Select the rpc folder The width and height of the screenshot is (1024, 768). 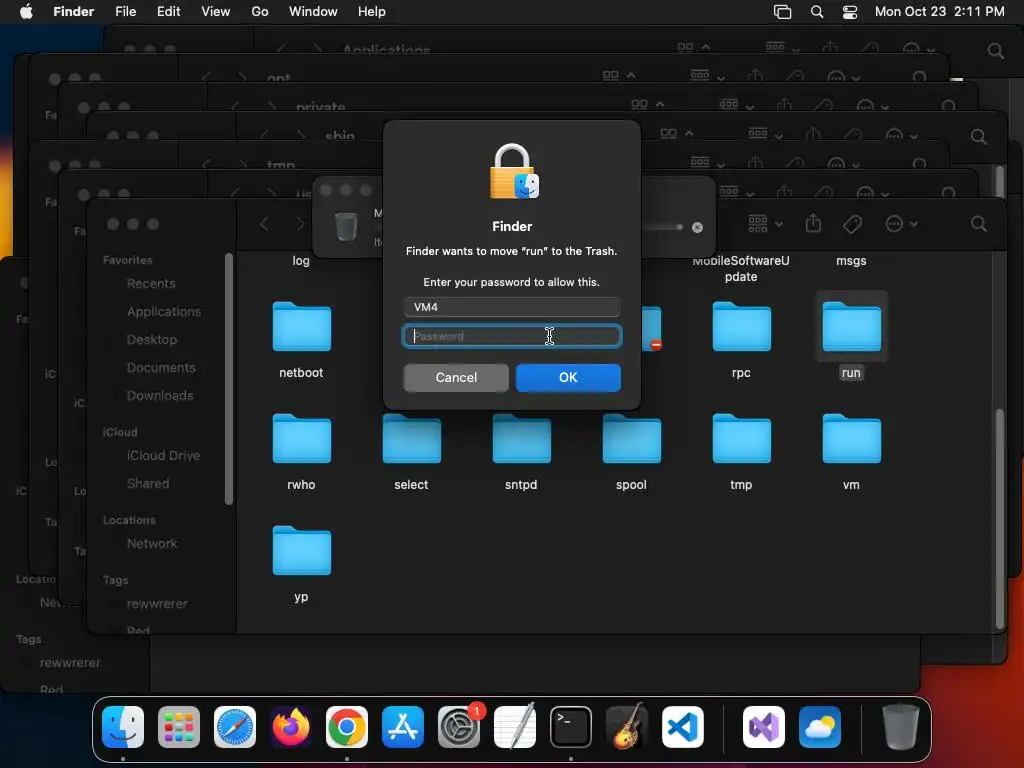(x=741, y=327)
